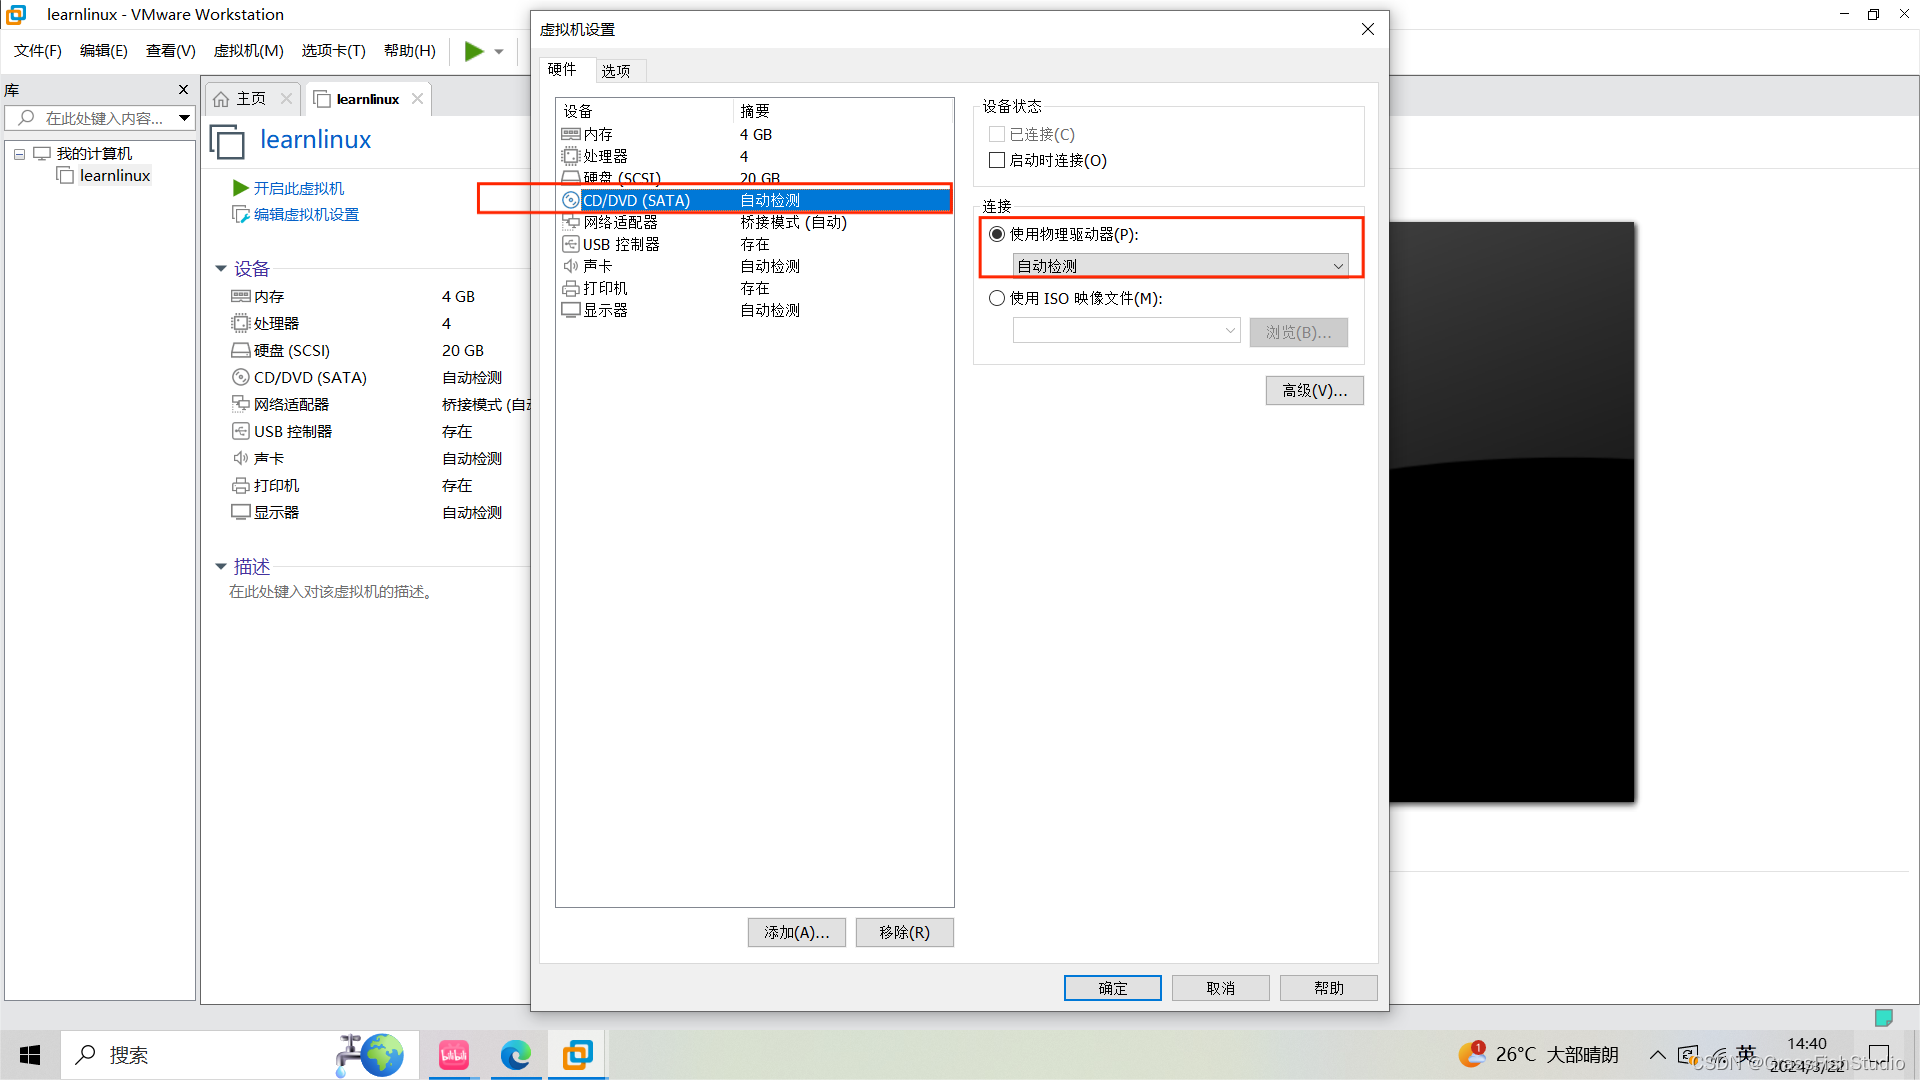This screenshot has width=1920, height=1080.
Task: Open the 查看(V) menu
Action: coord(171,51)
